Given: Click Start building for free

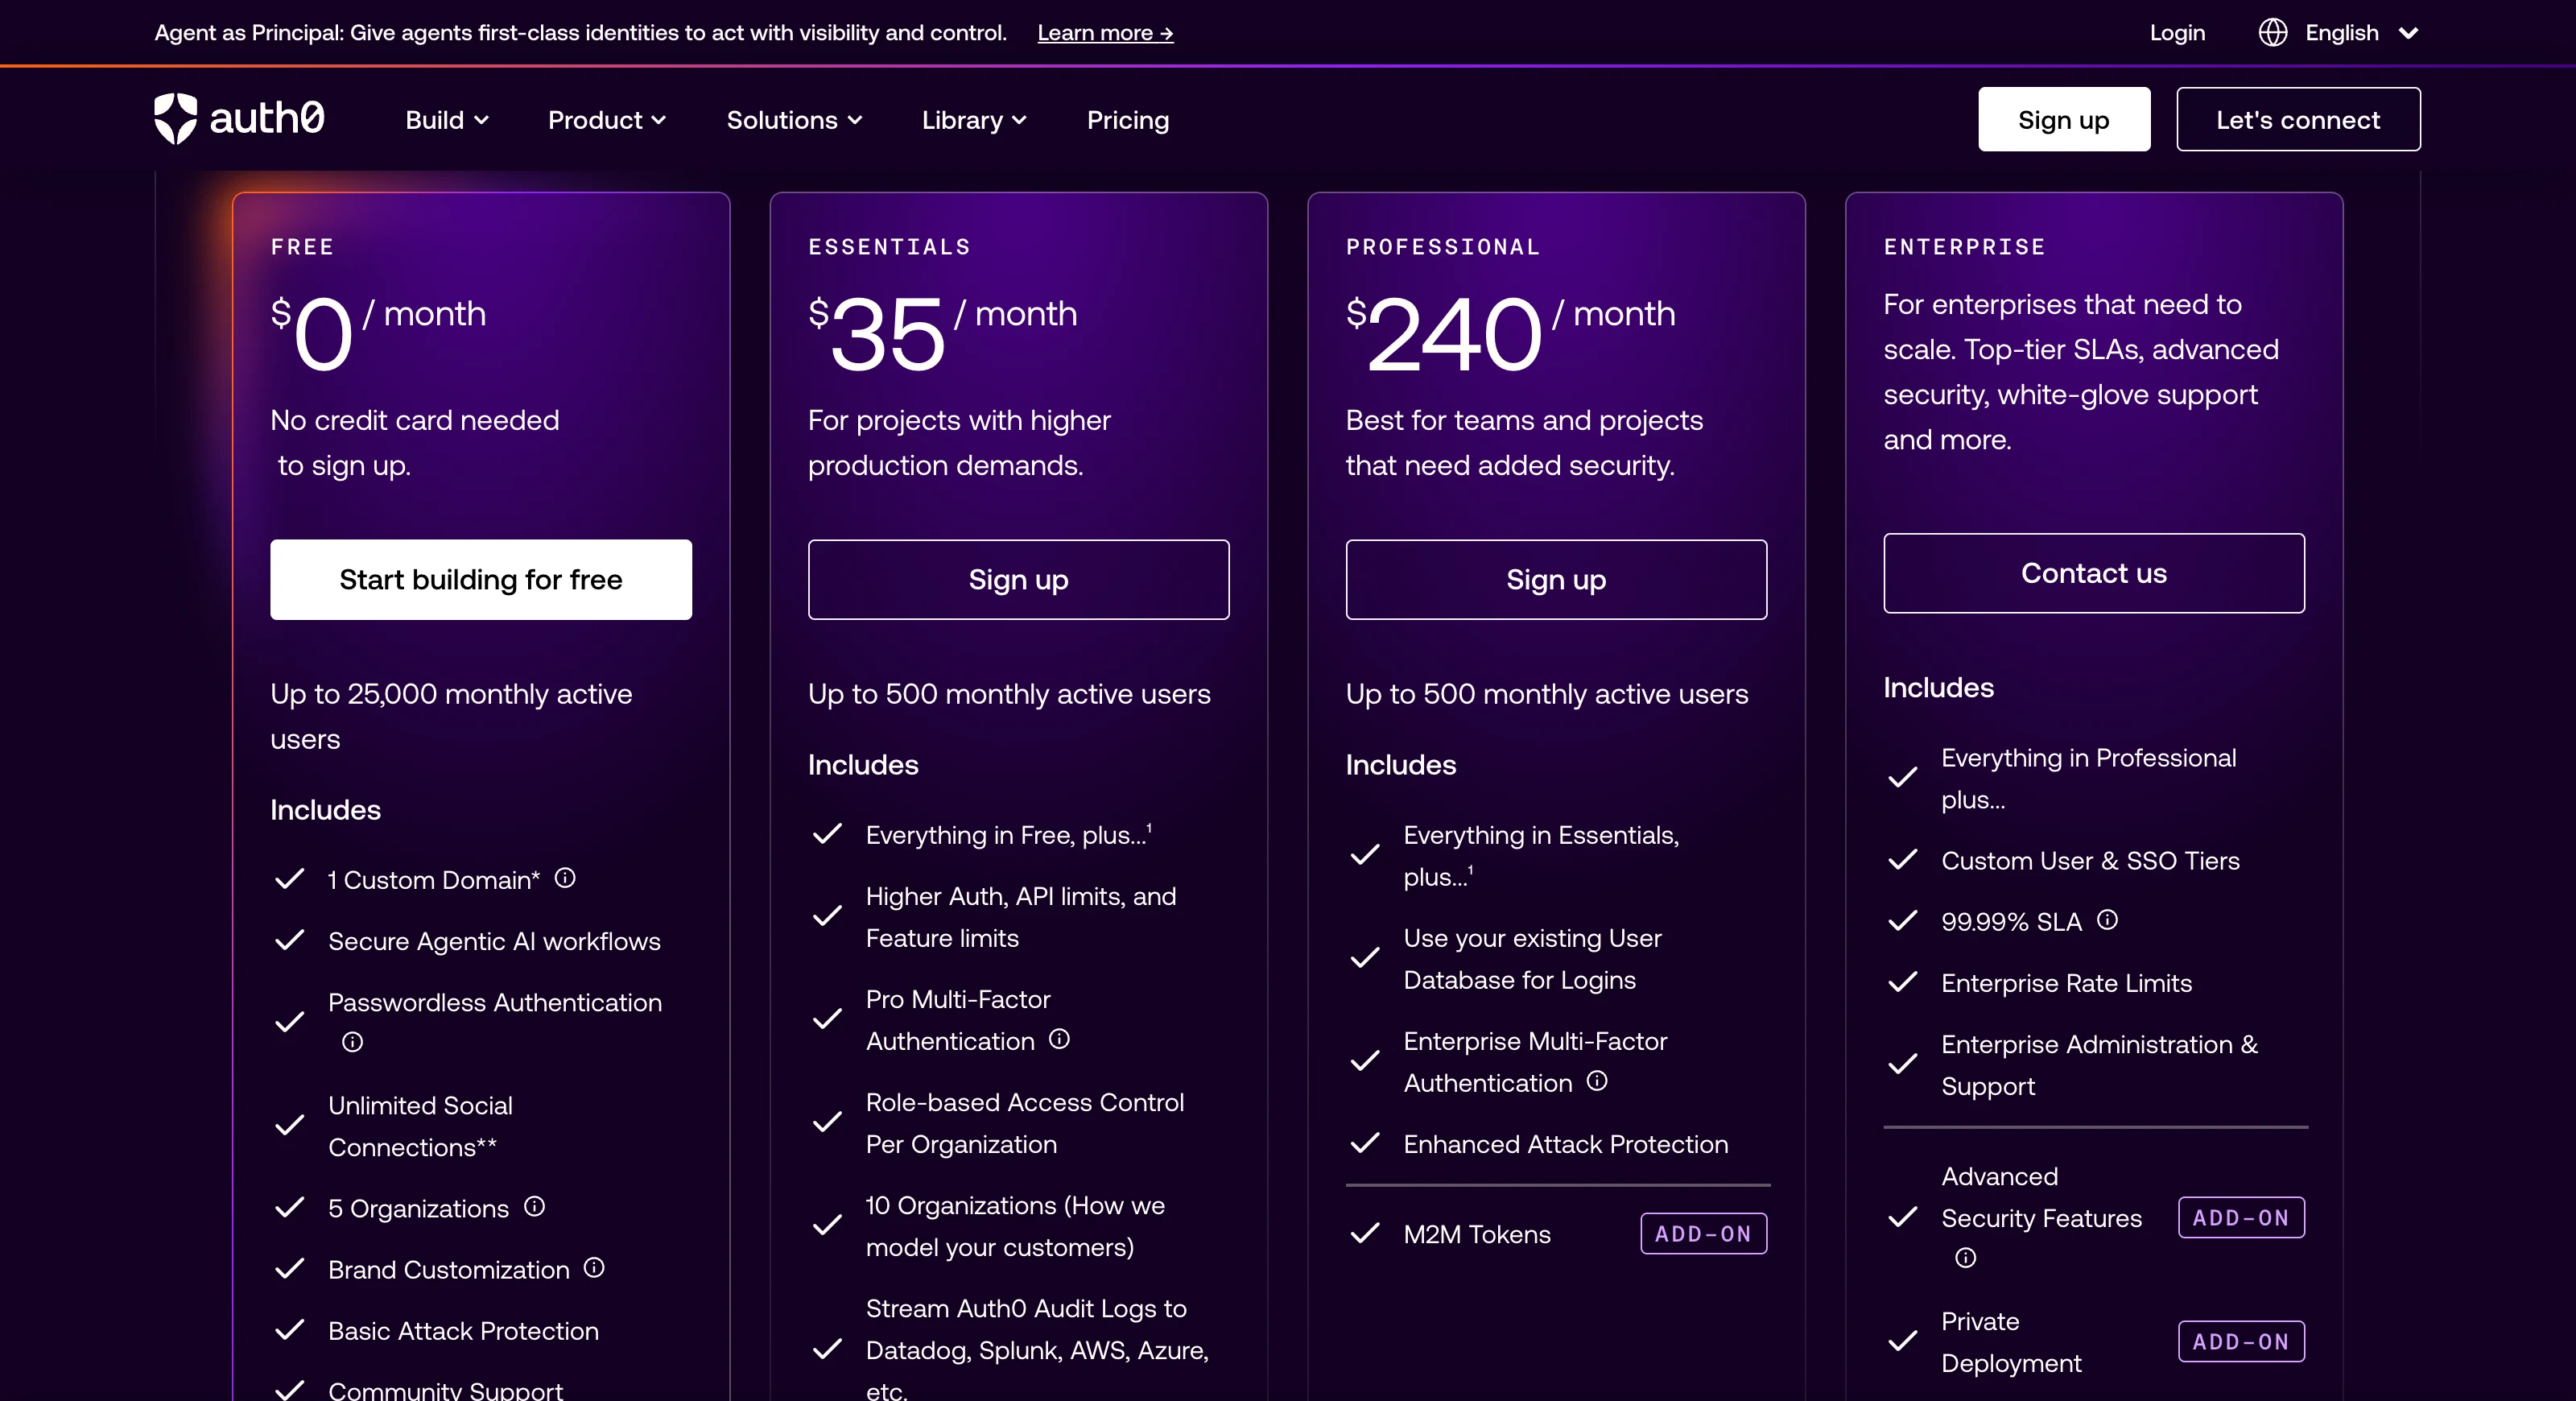Looking at the screenshot, I should click(481, 580).
